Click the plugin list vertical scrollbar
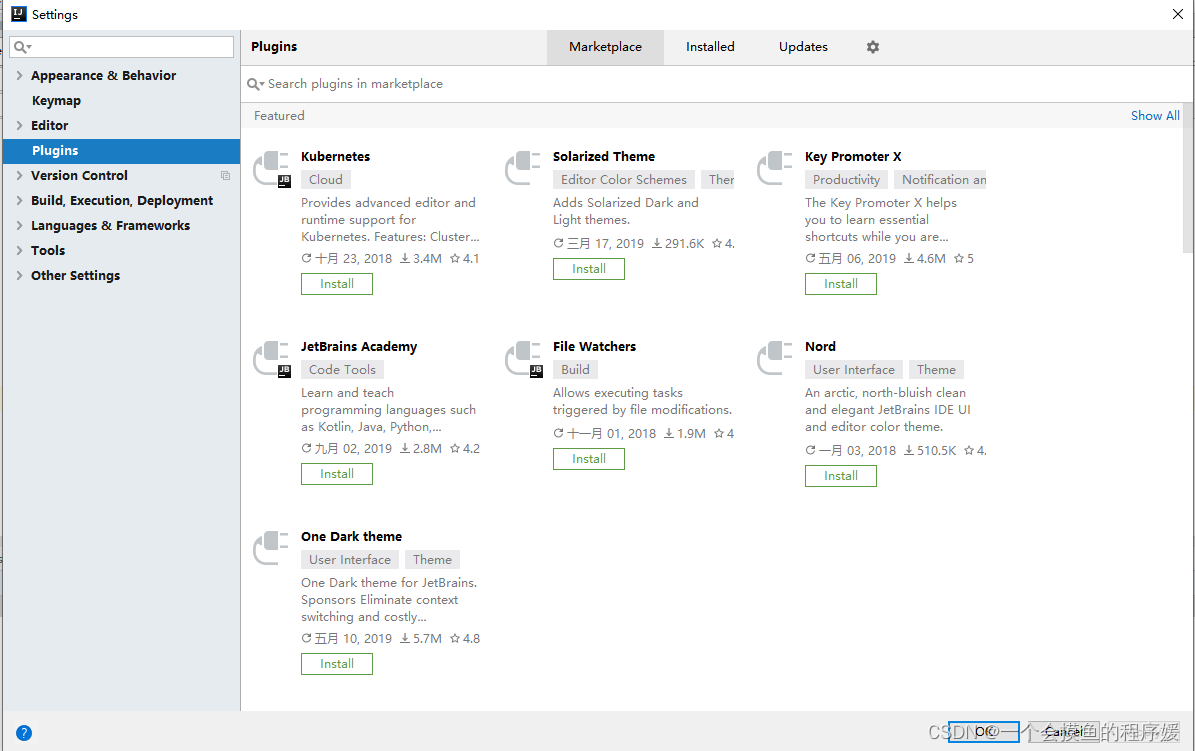Viewport: 1195px width, 751px height. tap(1188, 177)
